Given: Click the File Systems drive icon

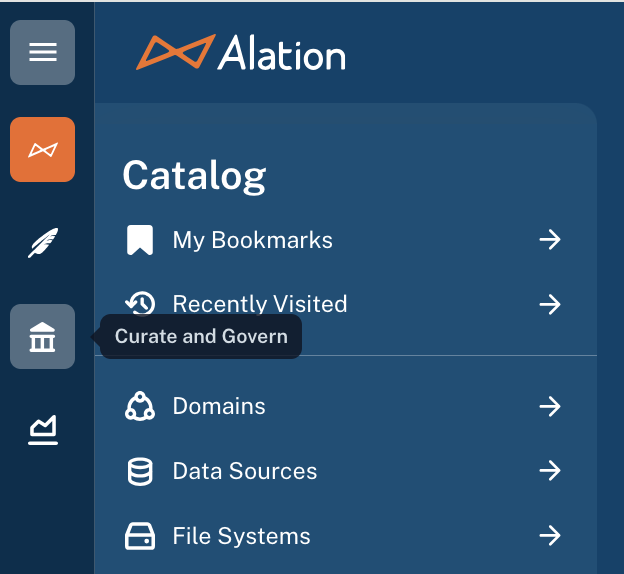Looking at the screenshot, I should click(140, 536).
